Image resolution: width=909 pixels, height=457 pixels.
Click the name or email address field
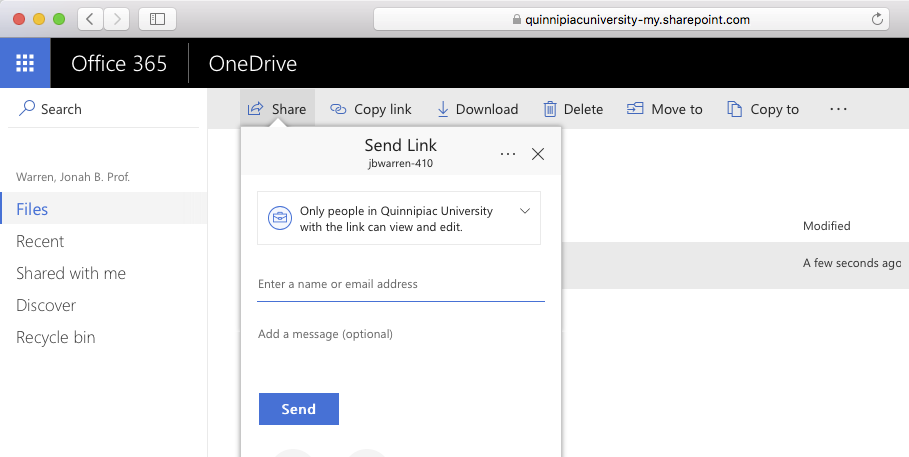coord(400,285)
